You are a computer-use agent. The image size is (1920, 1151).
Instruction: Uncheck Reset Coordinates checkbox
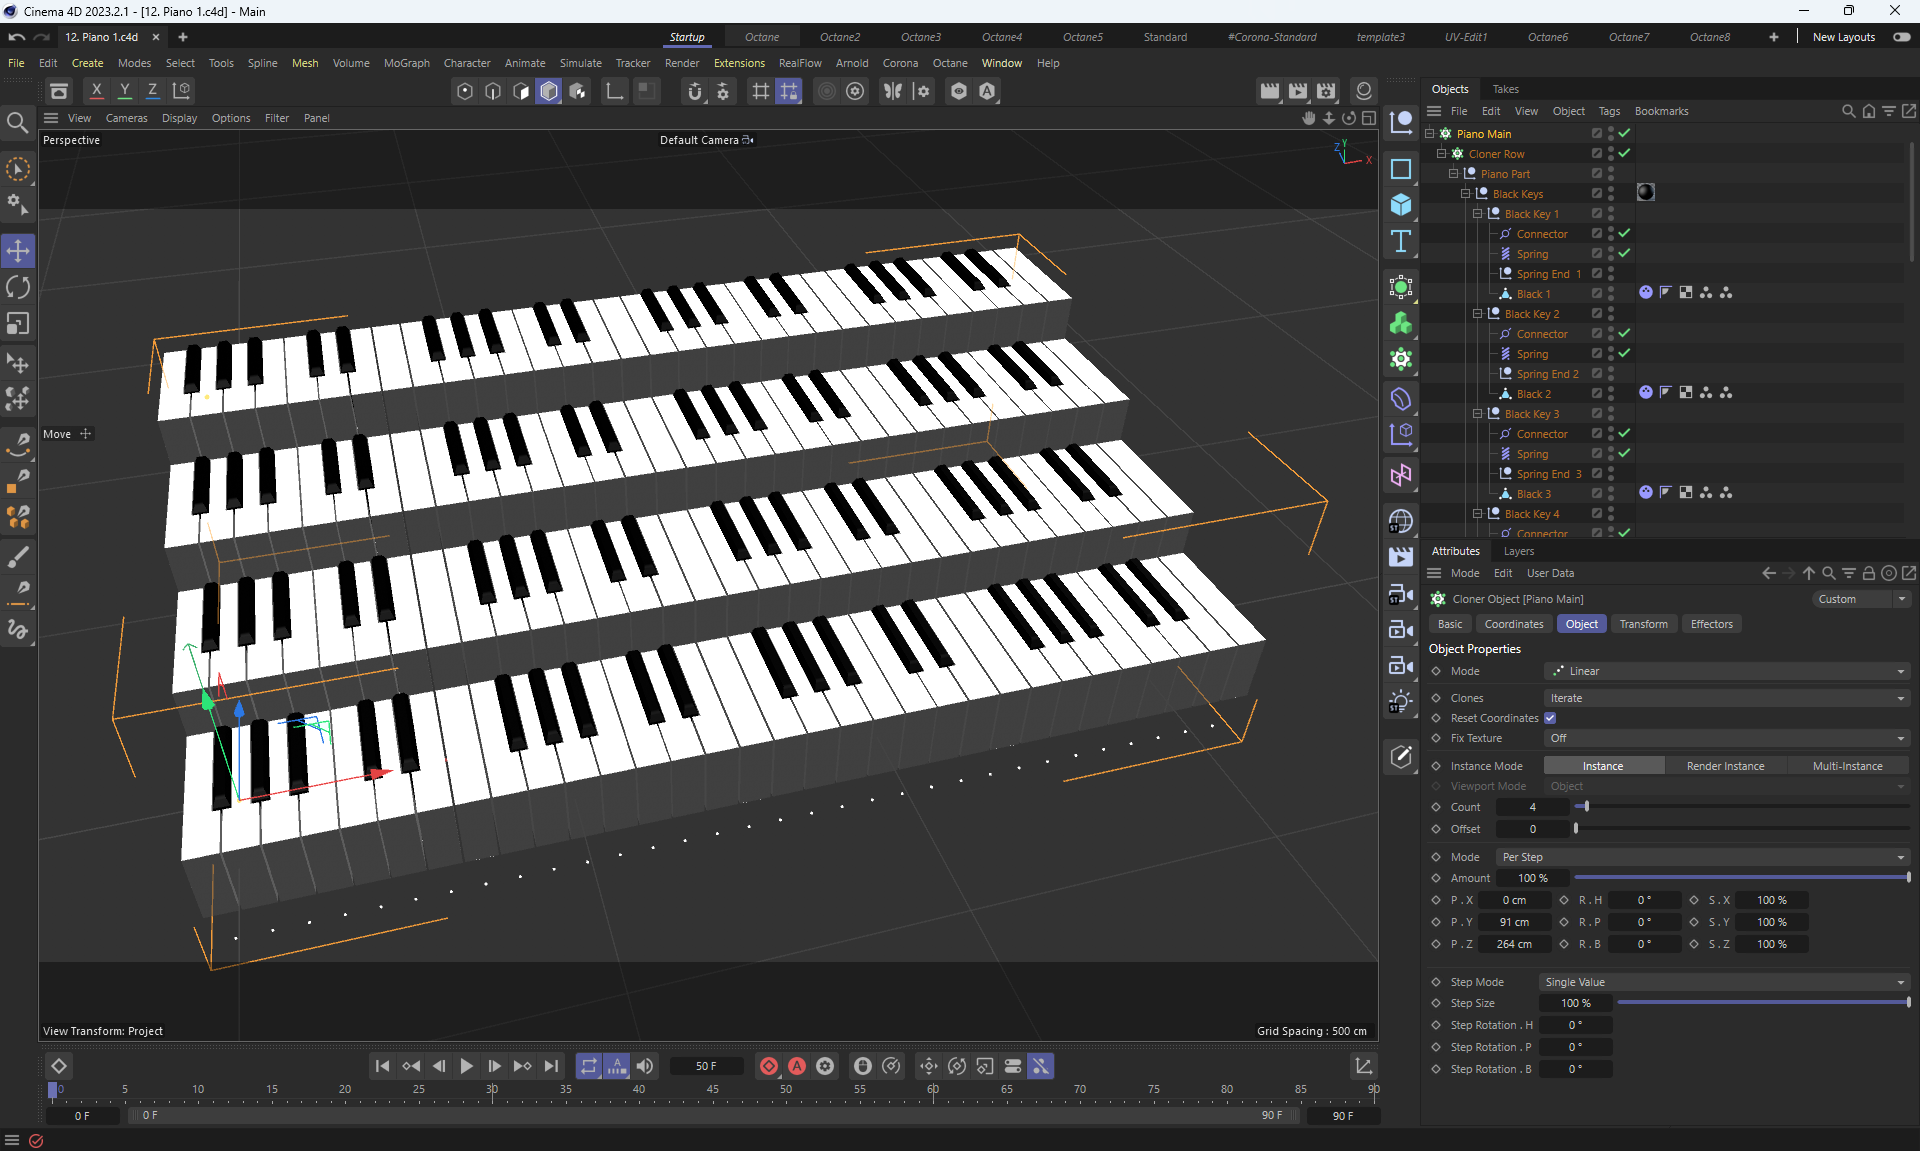pos(1550,718)
